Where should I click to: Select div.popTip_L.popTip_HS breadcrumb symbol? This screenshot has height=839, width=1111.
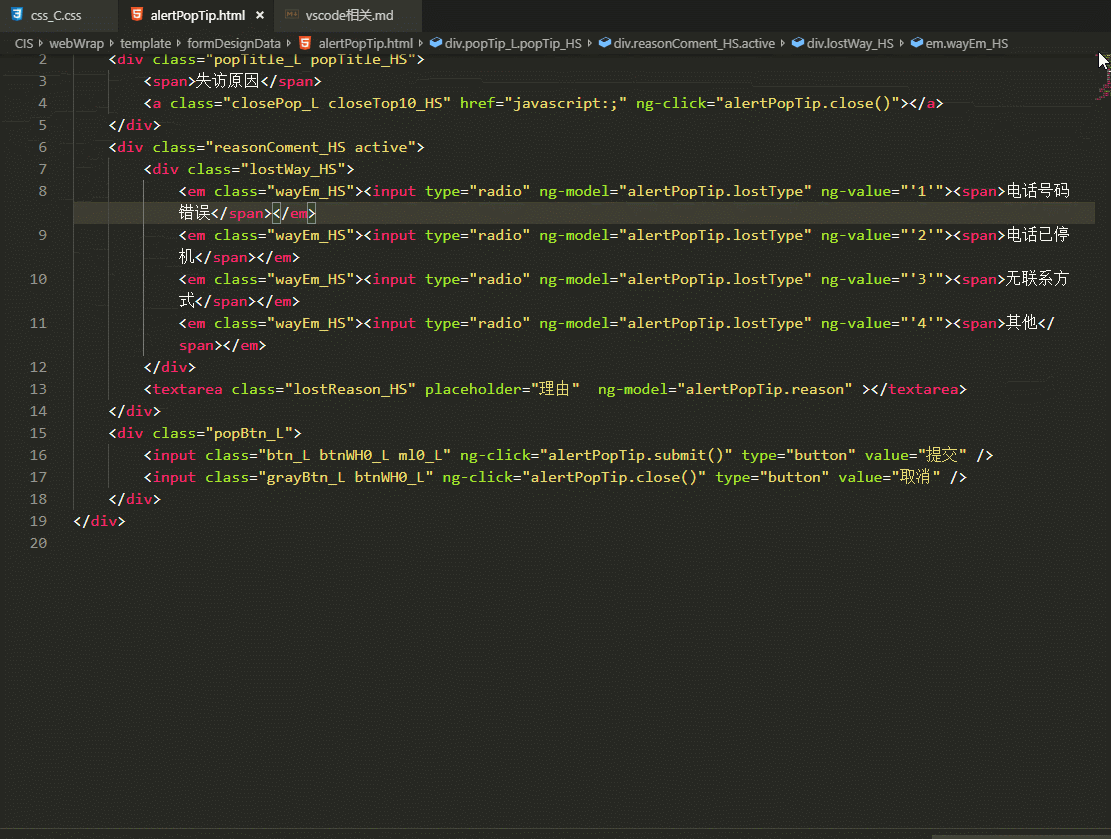[513, 43]
